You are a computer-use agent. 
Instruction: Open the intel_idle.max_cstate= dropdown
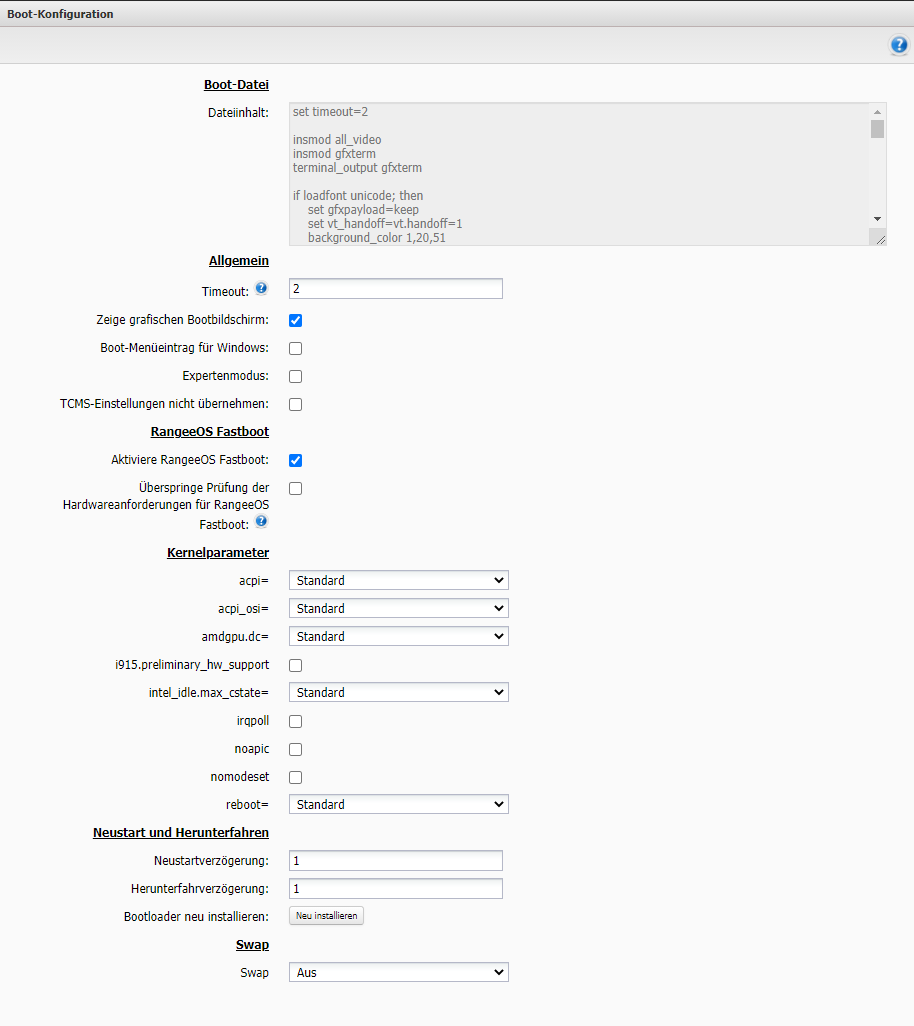point(398,693)
